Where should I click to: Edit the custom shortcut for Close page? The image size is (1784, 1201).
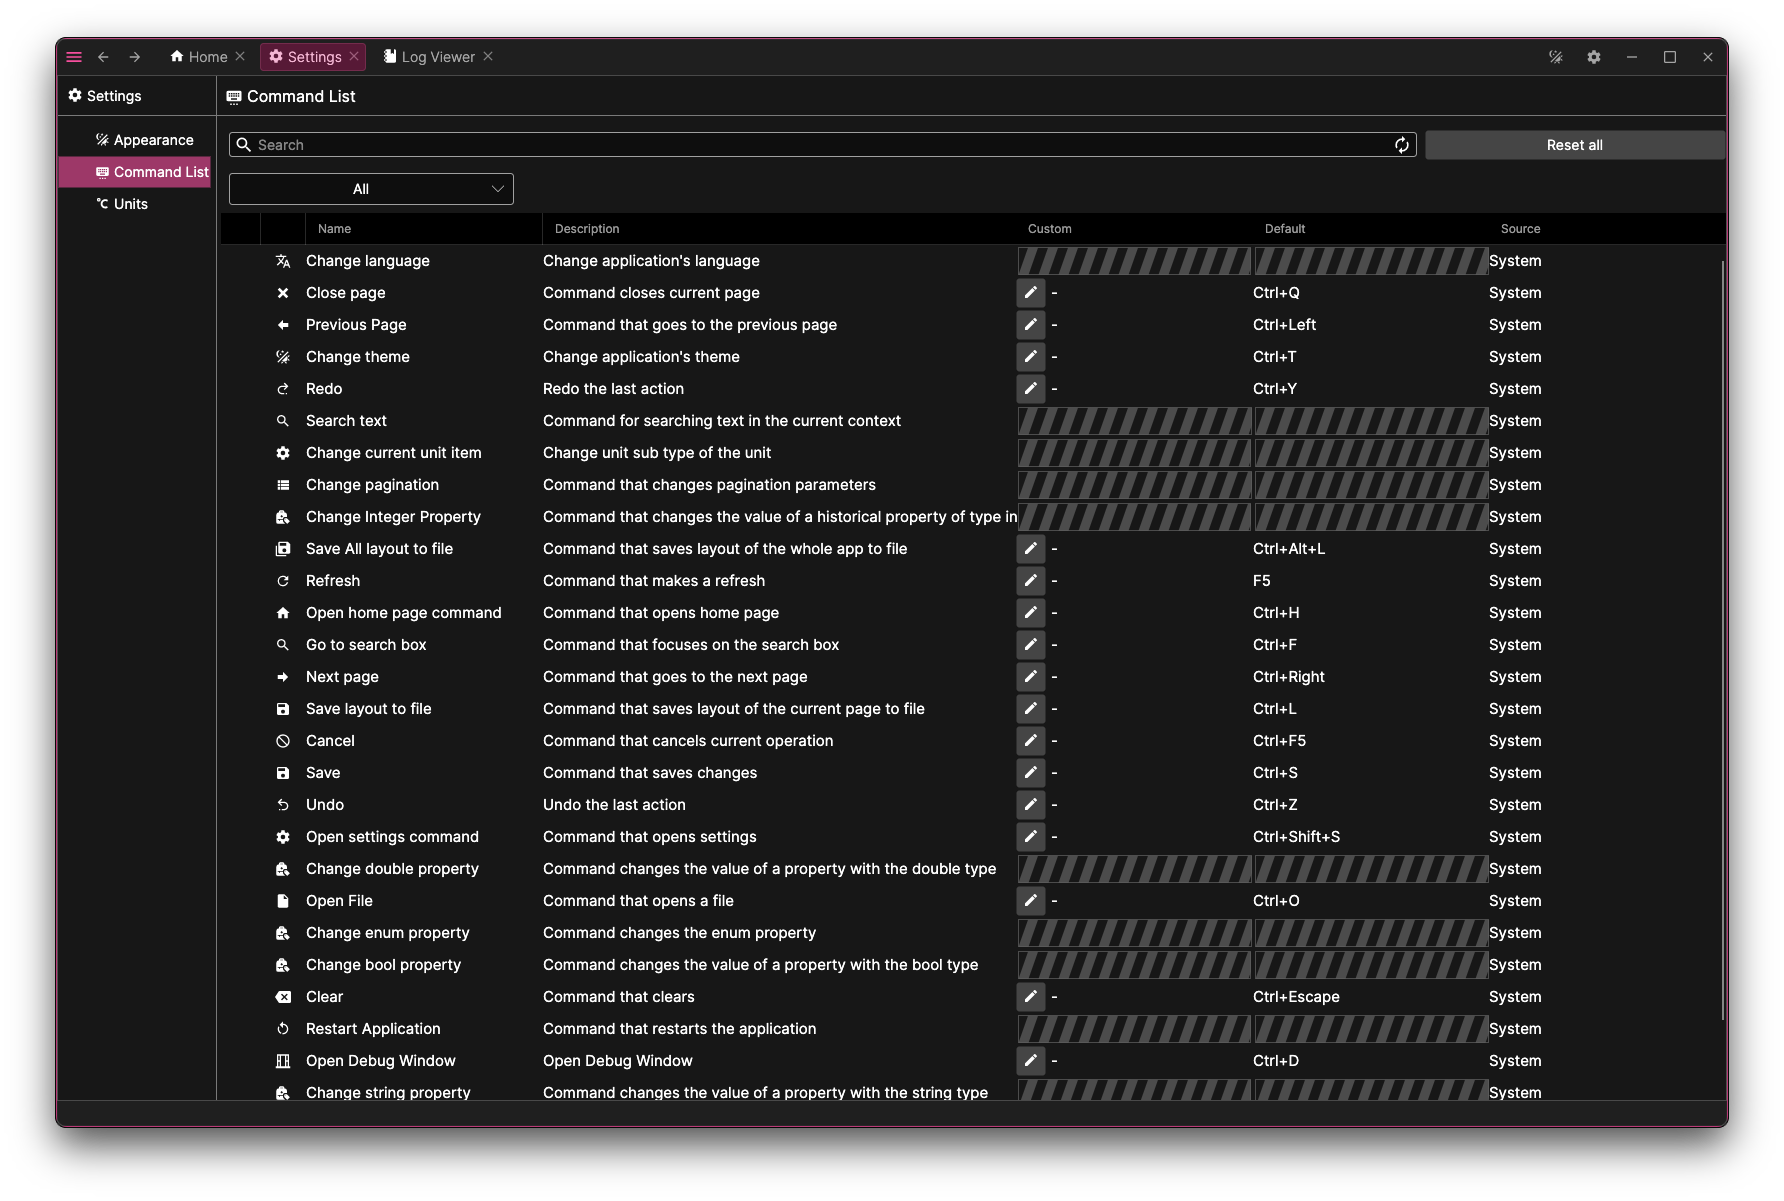(x=1031, y=292)
